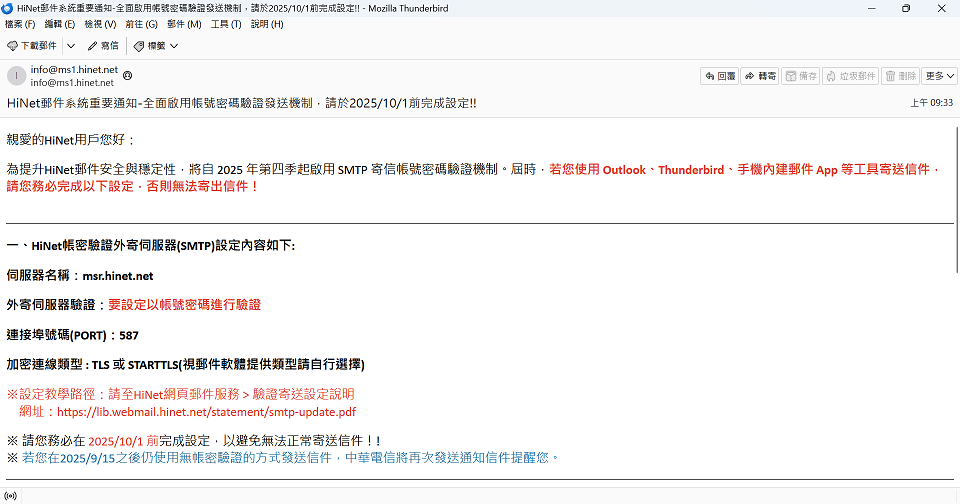Viewport: 960px width, 504px height.
Task: Open the 說明 (H) menu
Action: [267, 24]
